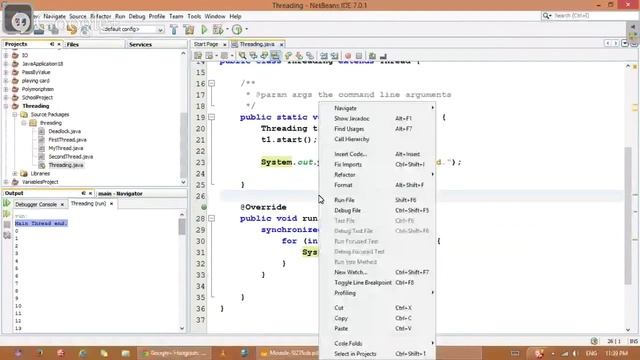Open the Source menu in menu bar
The image size is (640, 360).
[78, 16]
